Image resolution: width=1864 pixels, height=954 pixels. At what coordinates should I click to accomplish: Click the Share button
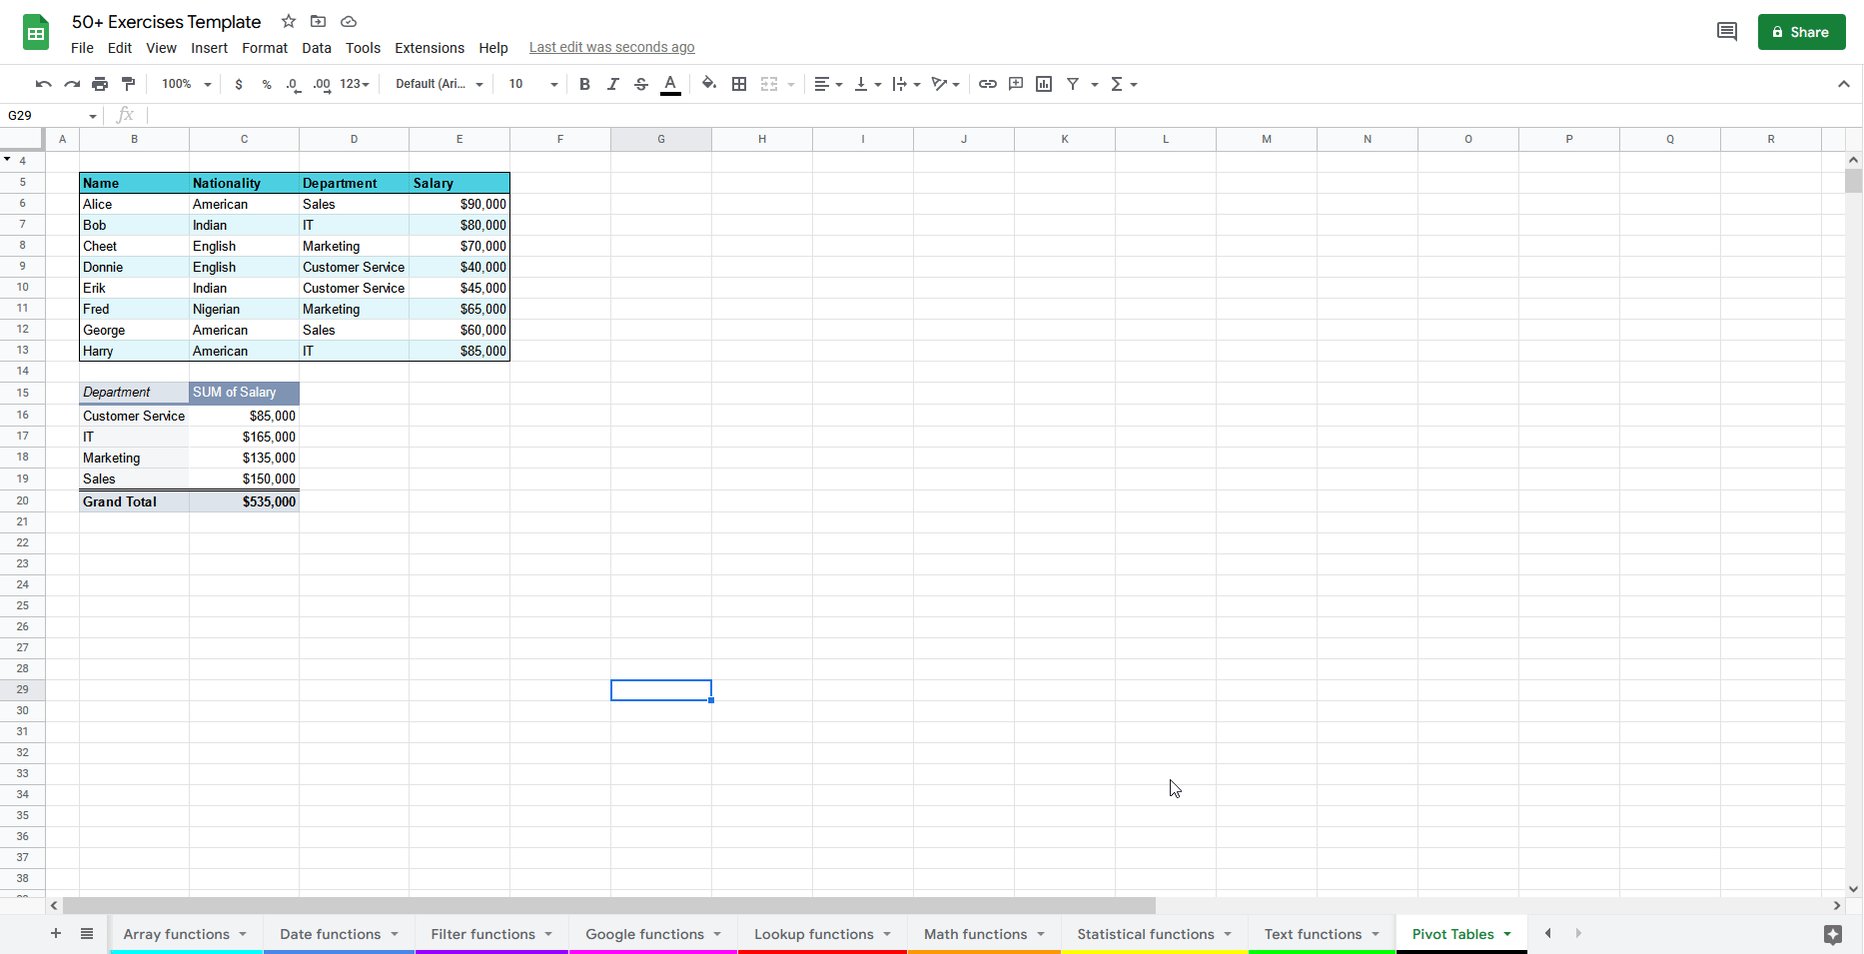(x=1801, y=31)
